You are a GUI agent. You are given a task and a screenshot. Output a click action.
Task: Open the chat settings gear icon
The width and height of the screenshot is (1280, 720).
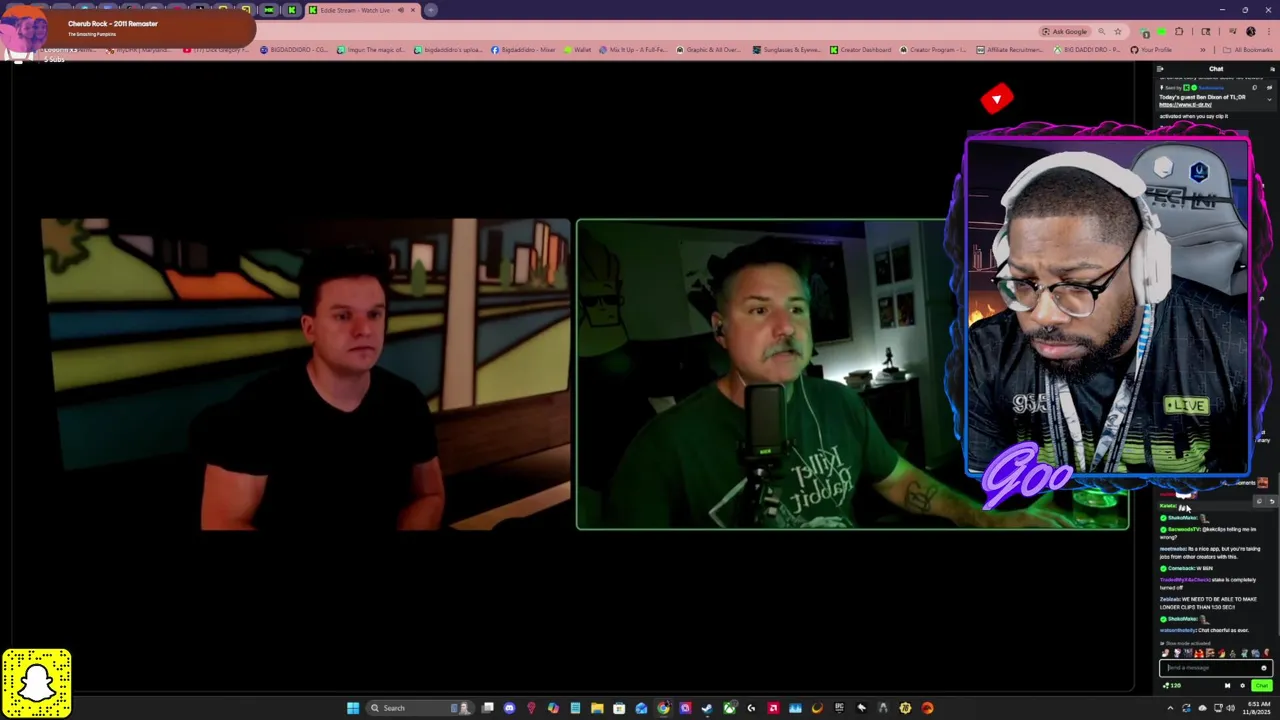click(x=1242, y=686)
